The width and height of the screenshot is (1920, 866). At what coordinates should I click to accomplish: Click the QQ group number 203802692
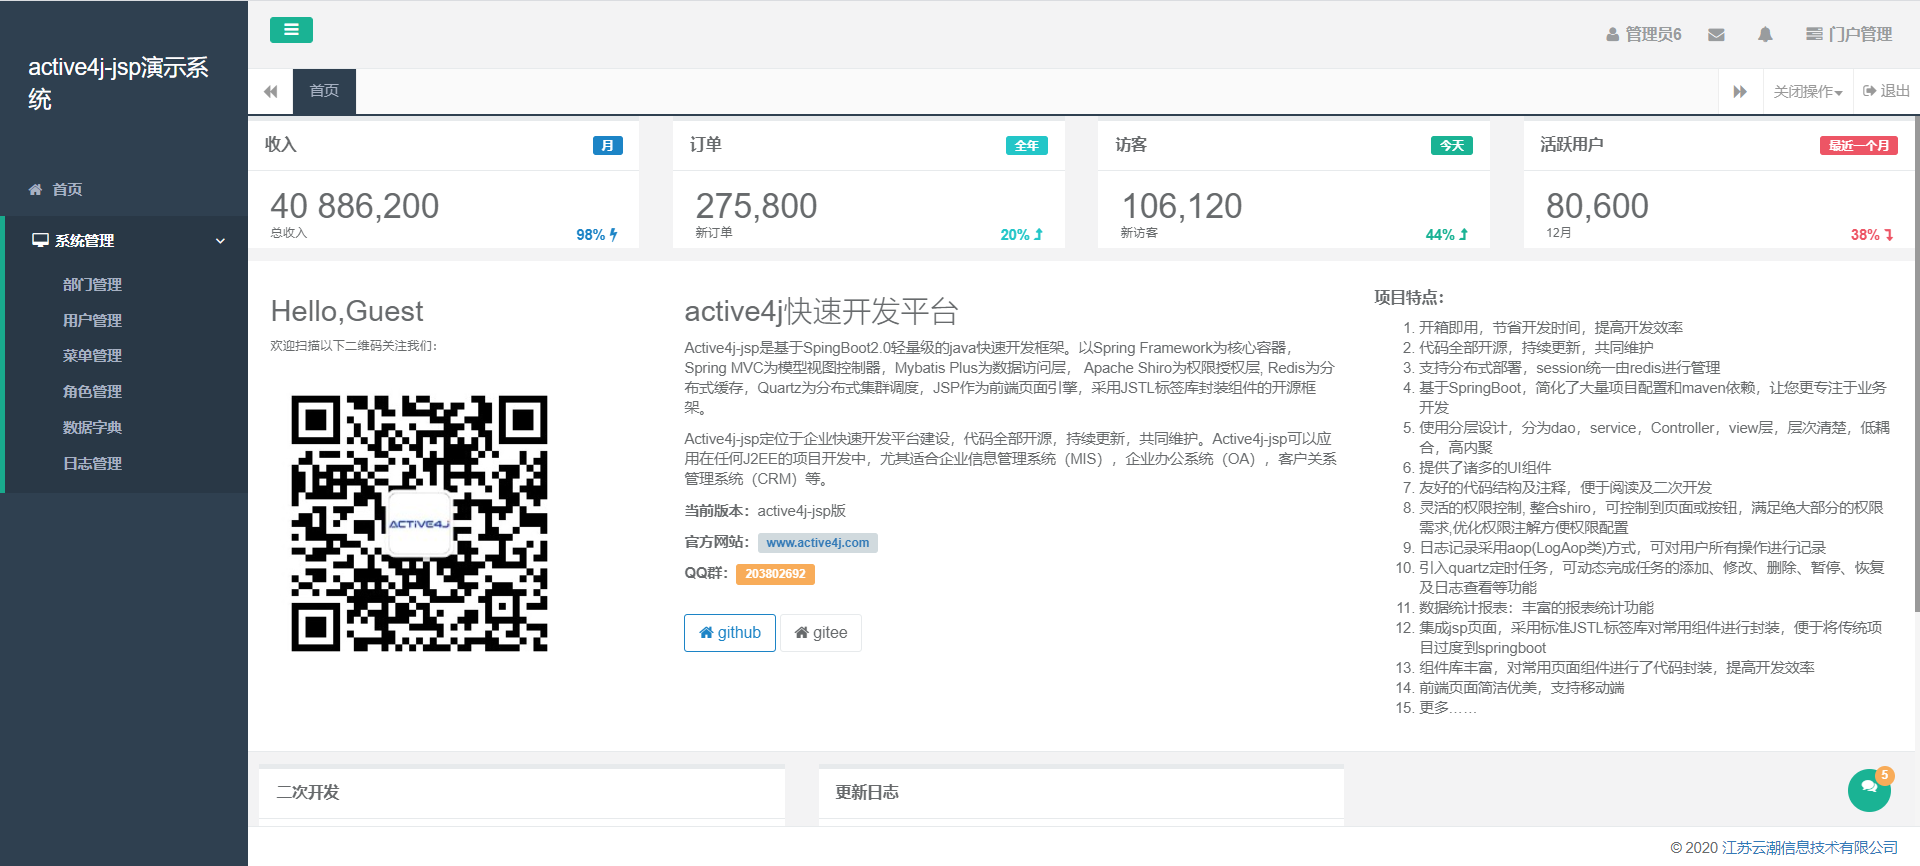click(775, 574)
